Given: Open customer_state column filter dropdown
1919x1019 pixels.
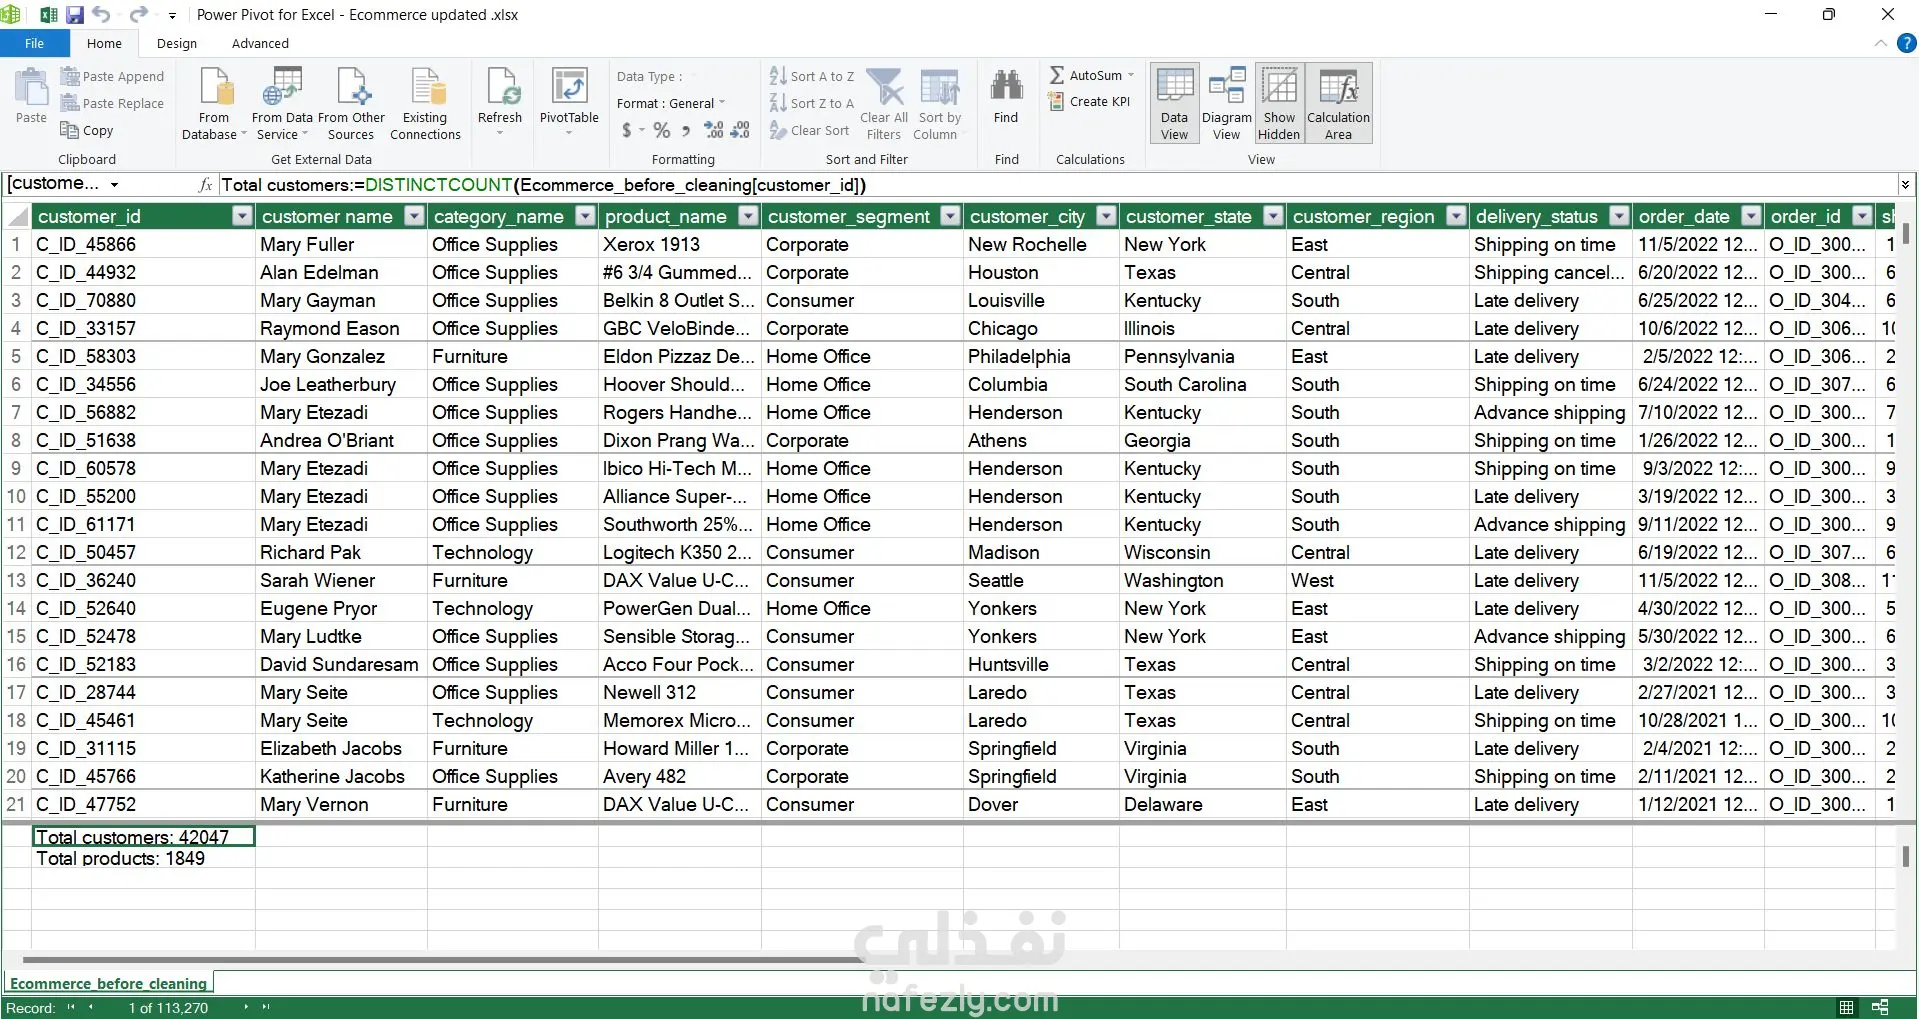Looking at the screenshot, I should click(x=1273, y=216).
